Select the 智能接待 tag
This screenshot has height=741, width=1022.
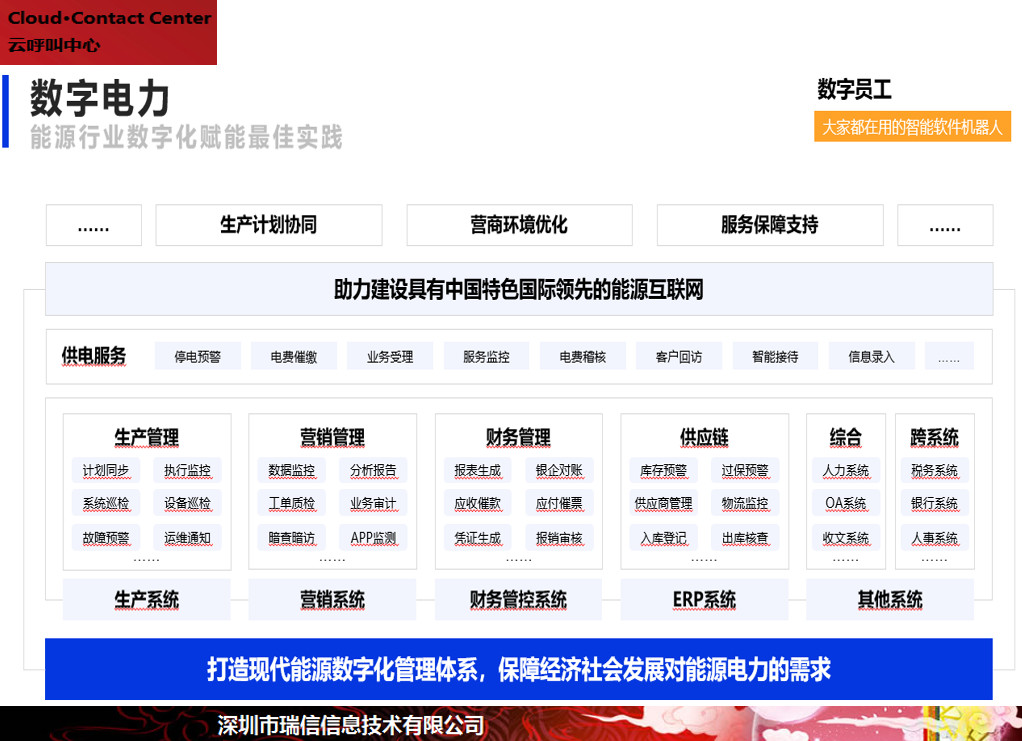(775, 356)
